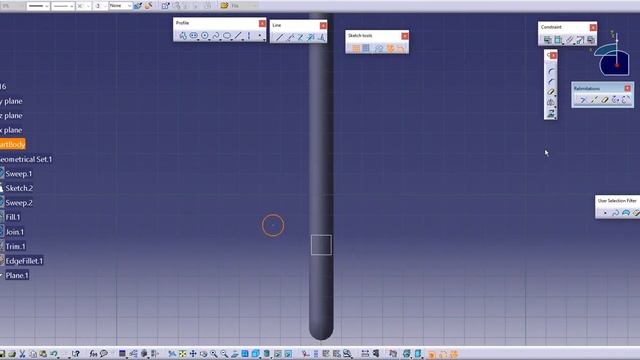Select Break tool in Relimitations toolbar
Viewport: 640px width, 360px height.
(x=594, y=100)
